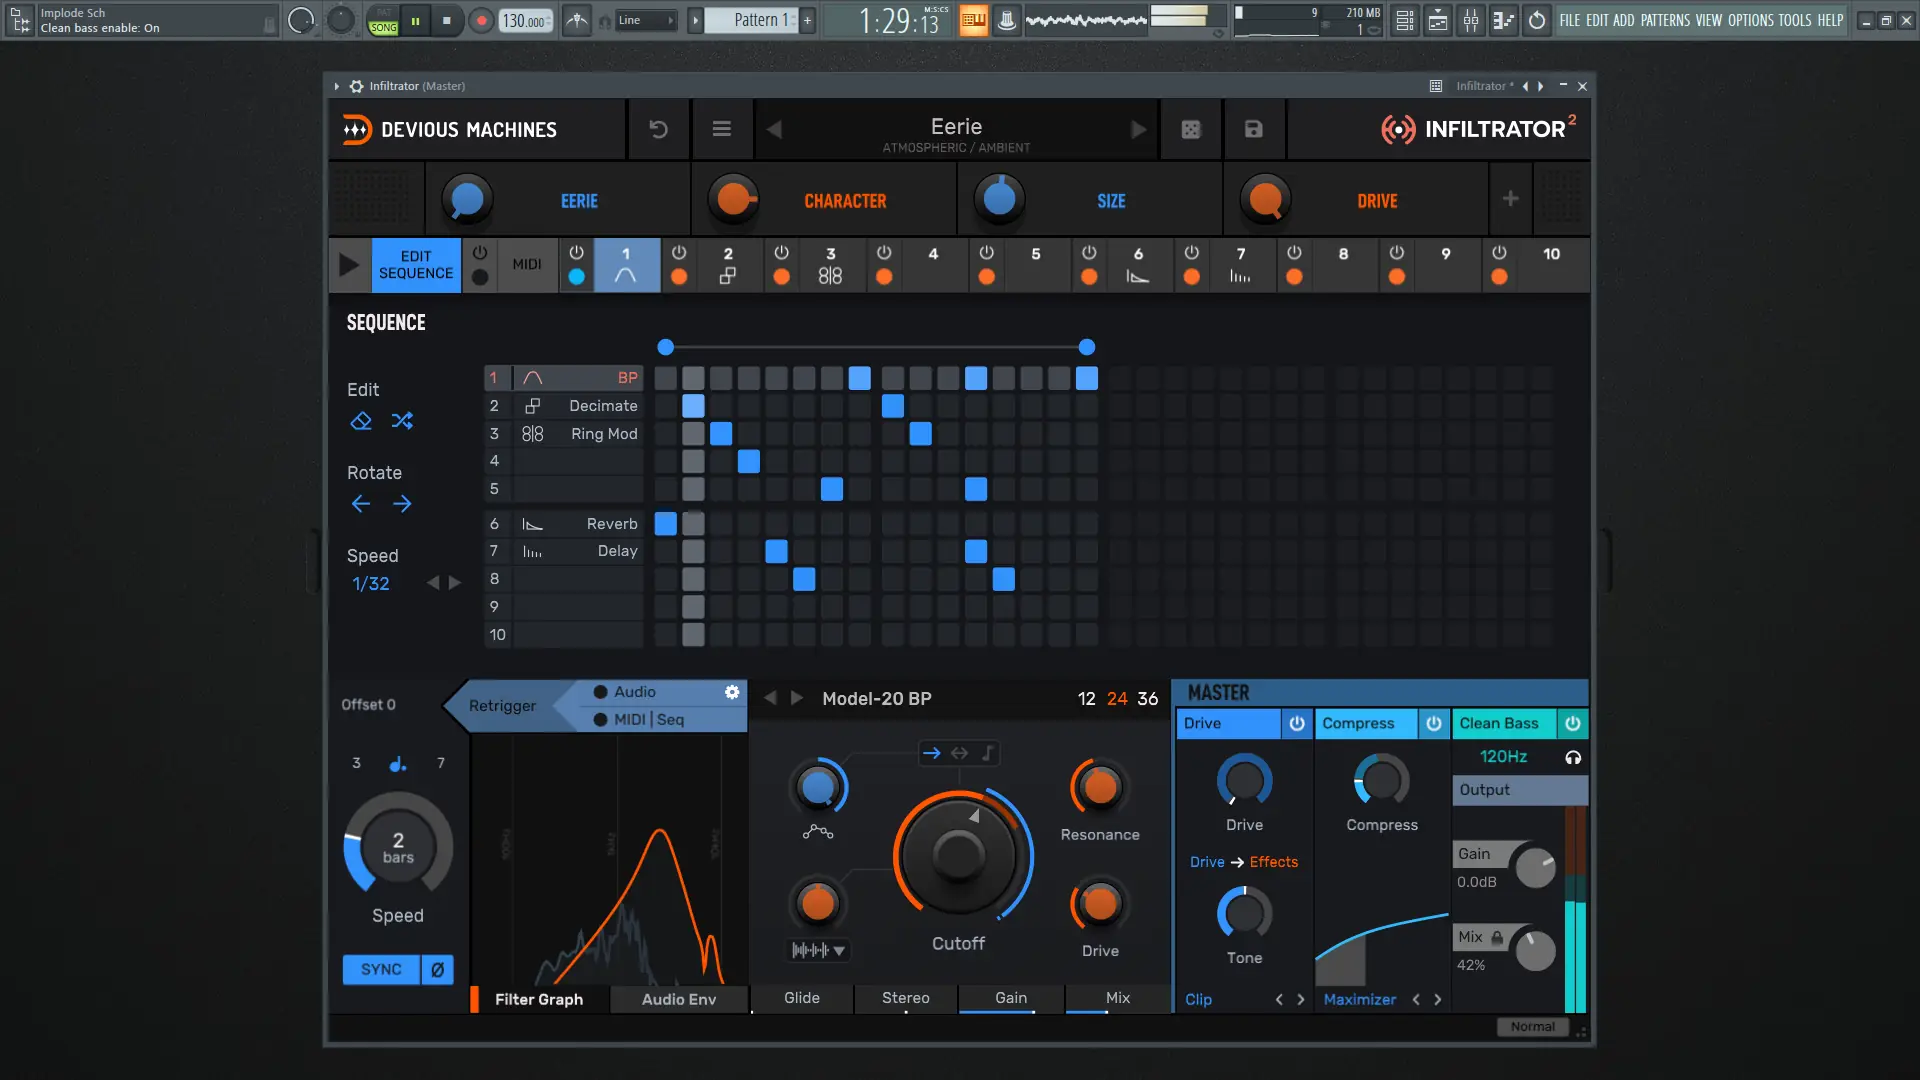Open the hamburger preset menu

[721, 129]
